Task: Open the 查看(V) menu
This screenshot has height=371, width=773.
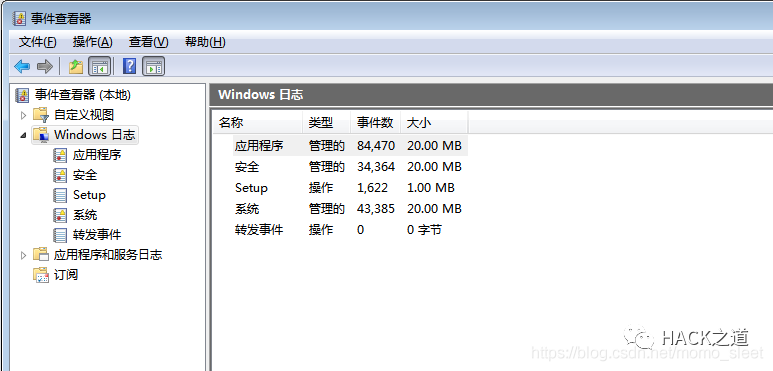Action: tap(148, 42)
